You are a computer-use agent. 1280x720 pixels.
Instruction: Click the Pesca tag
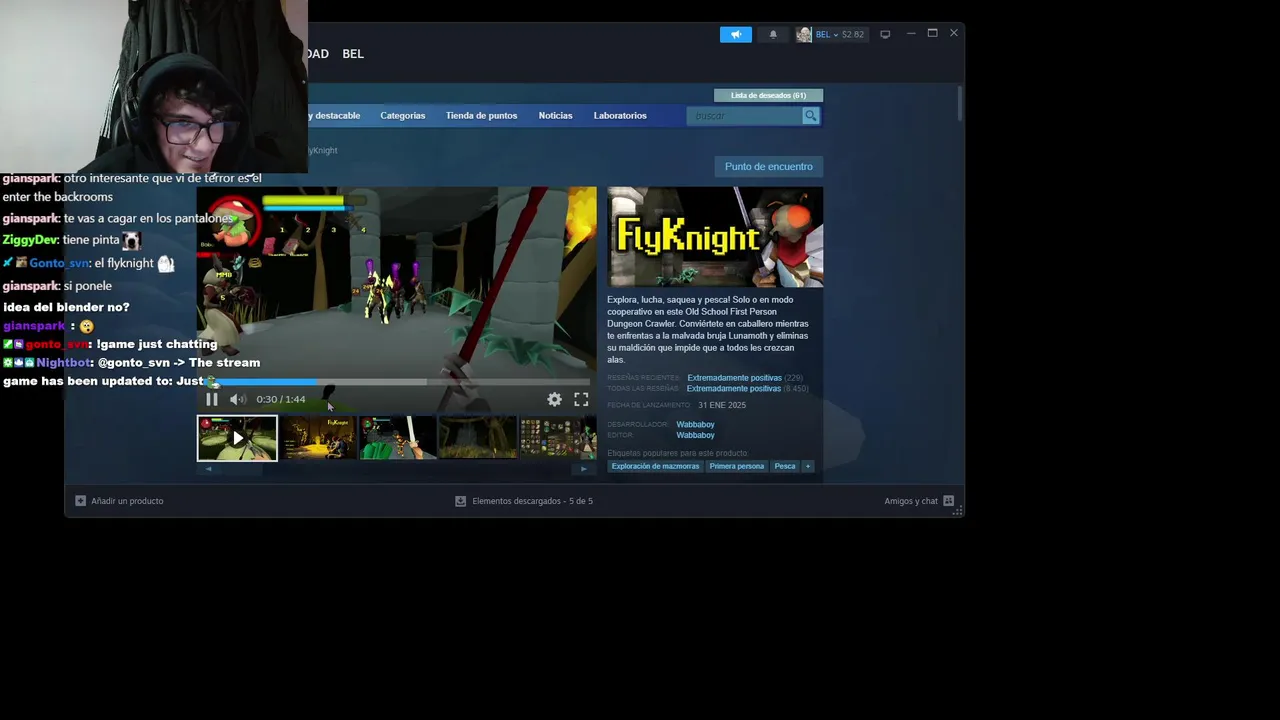tap(785, 466)
